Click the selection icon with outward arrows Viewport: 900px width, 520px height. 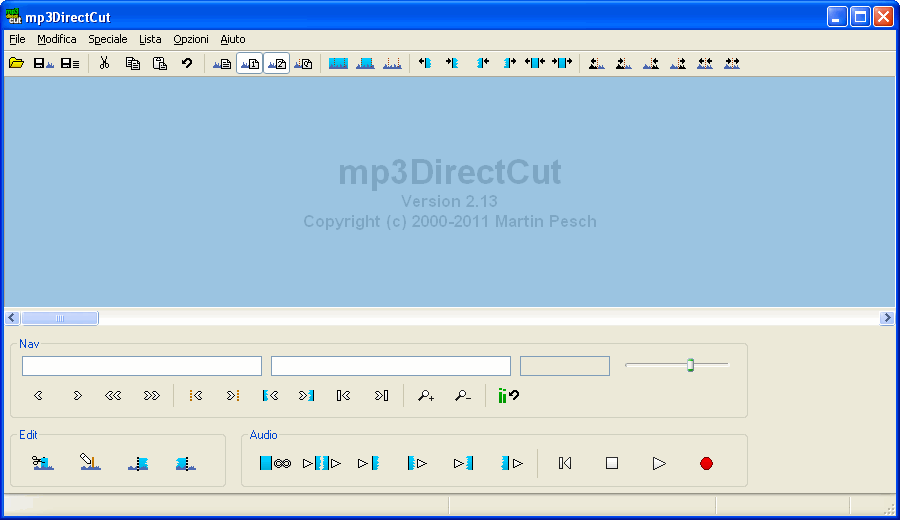pos(535,63)
